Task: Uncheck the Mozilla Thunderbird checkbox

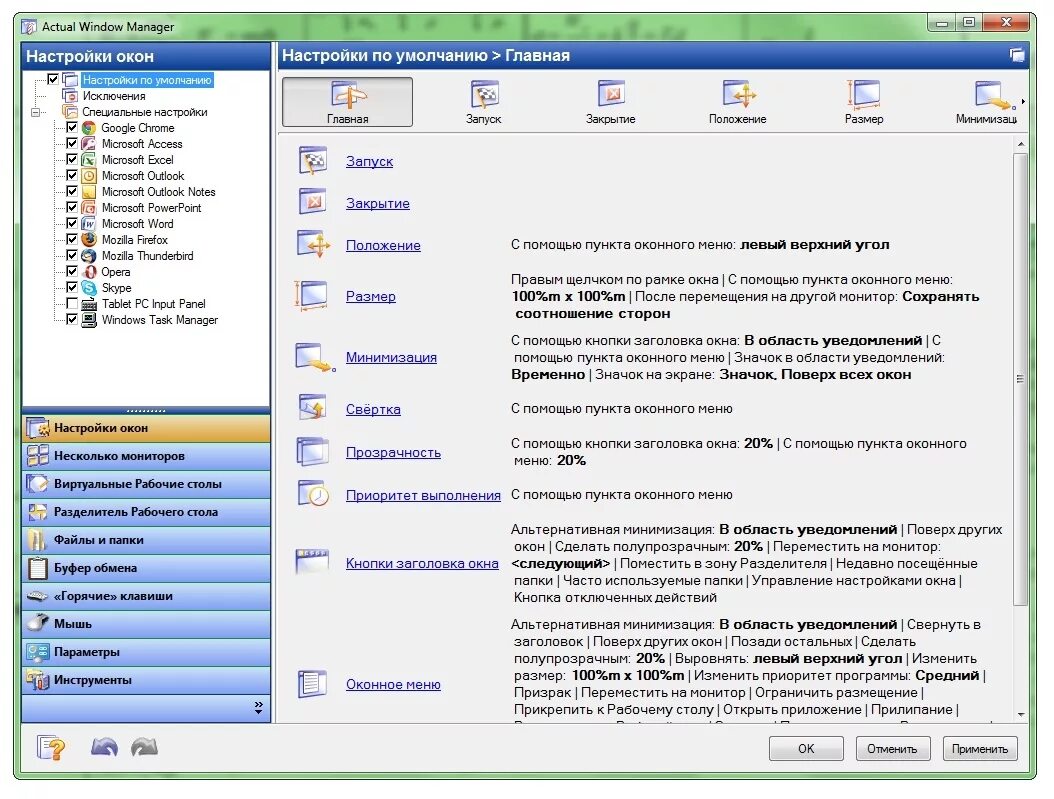Action: click(x=72, y=255)
